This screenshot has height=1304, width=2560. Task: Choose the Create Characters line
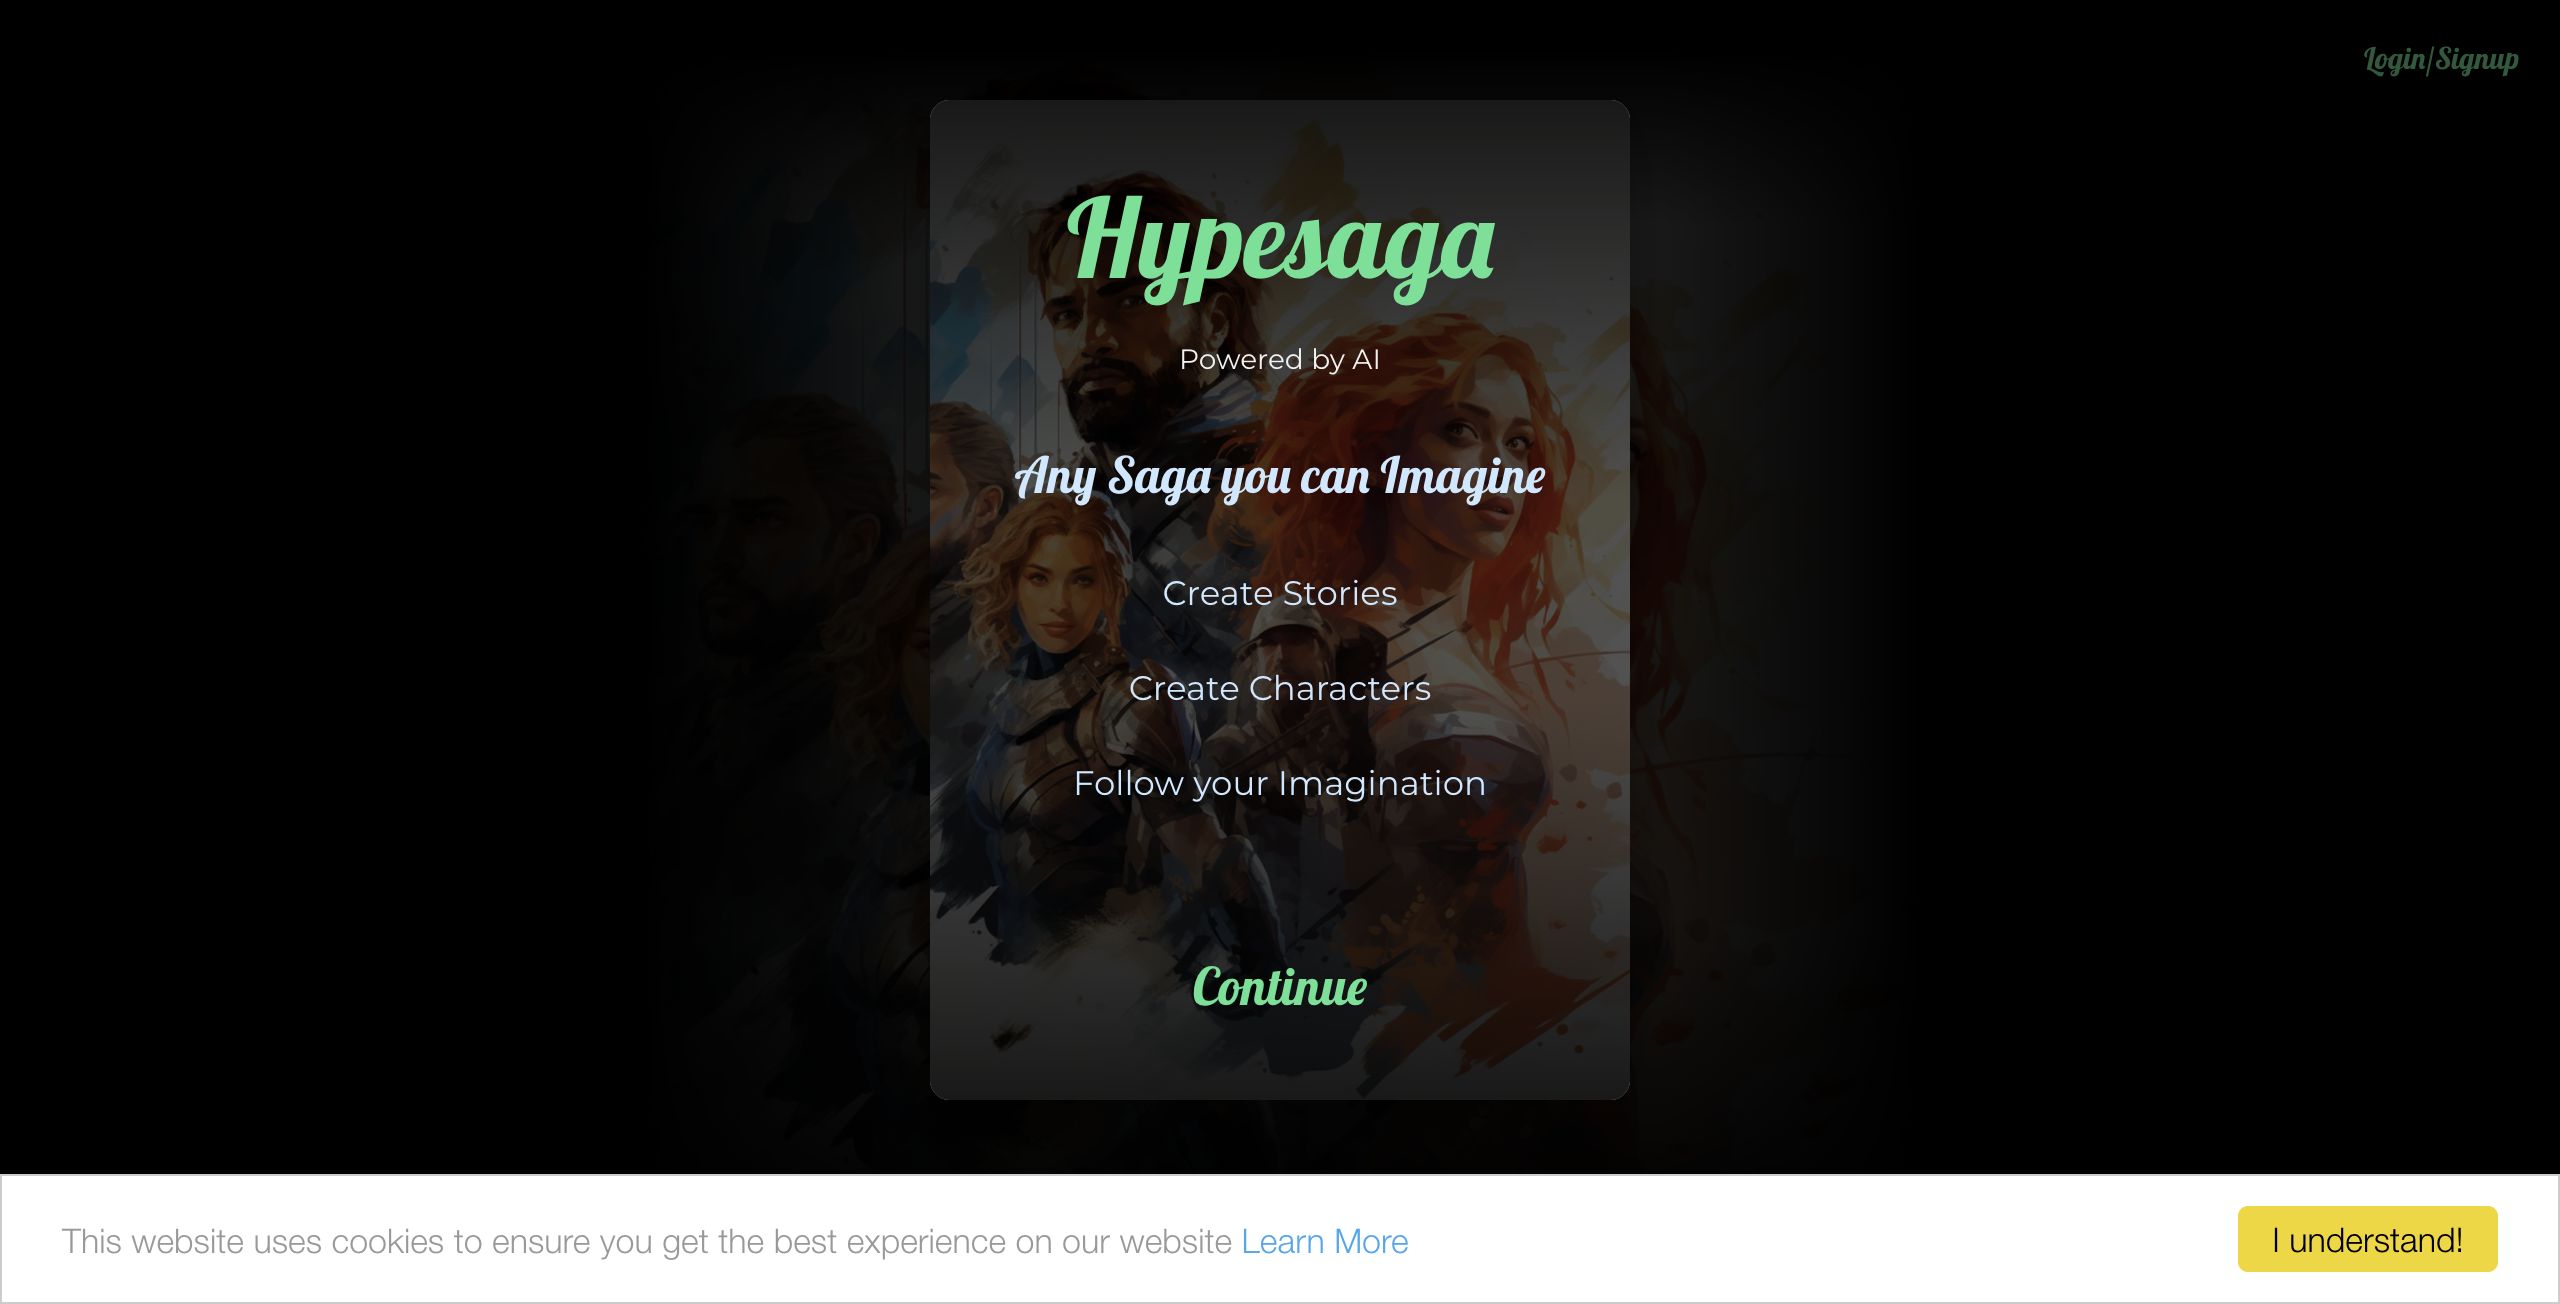(x=1279, y=688)
